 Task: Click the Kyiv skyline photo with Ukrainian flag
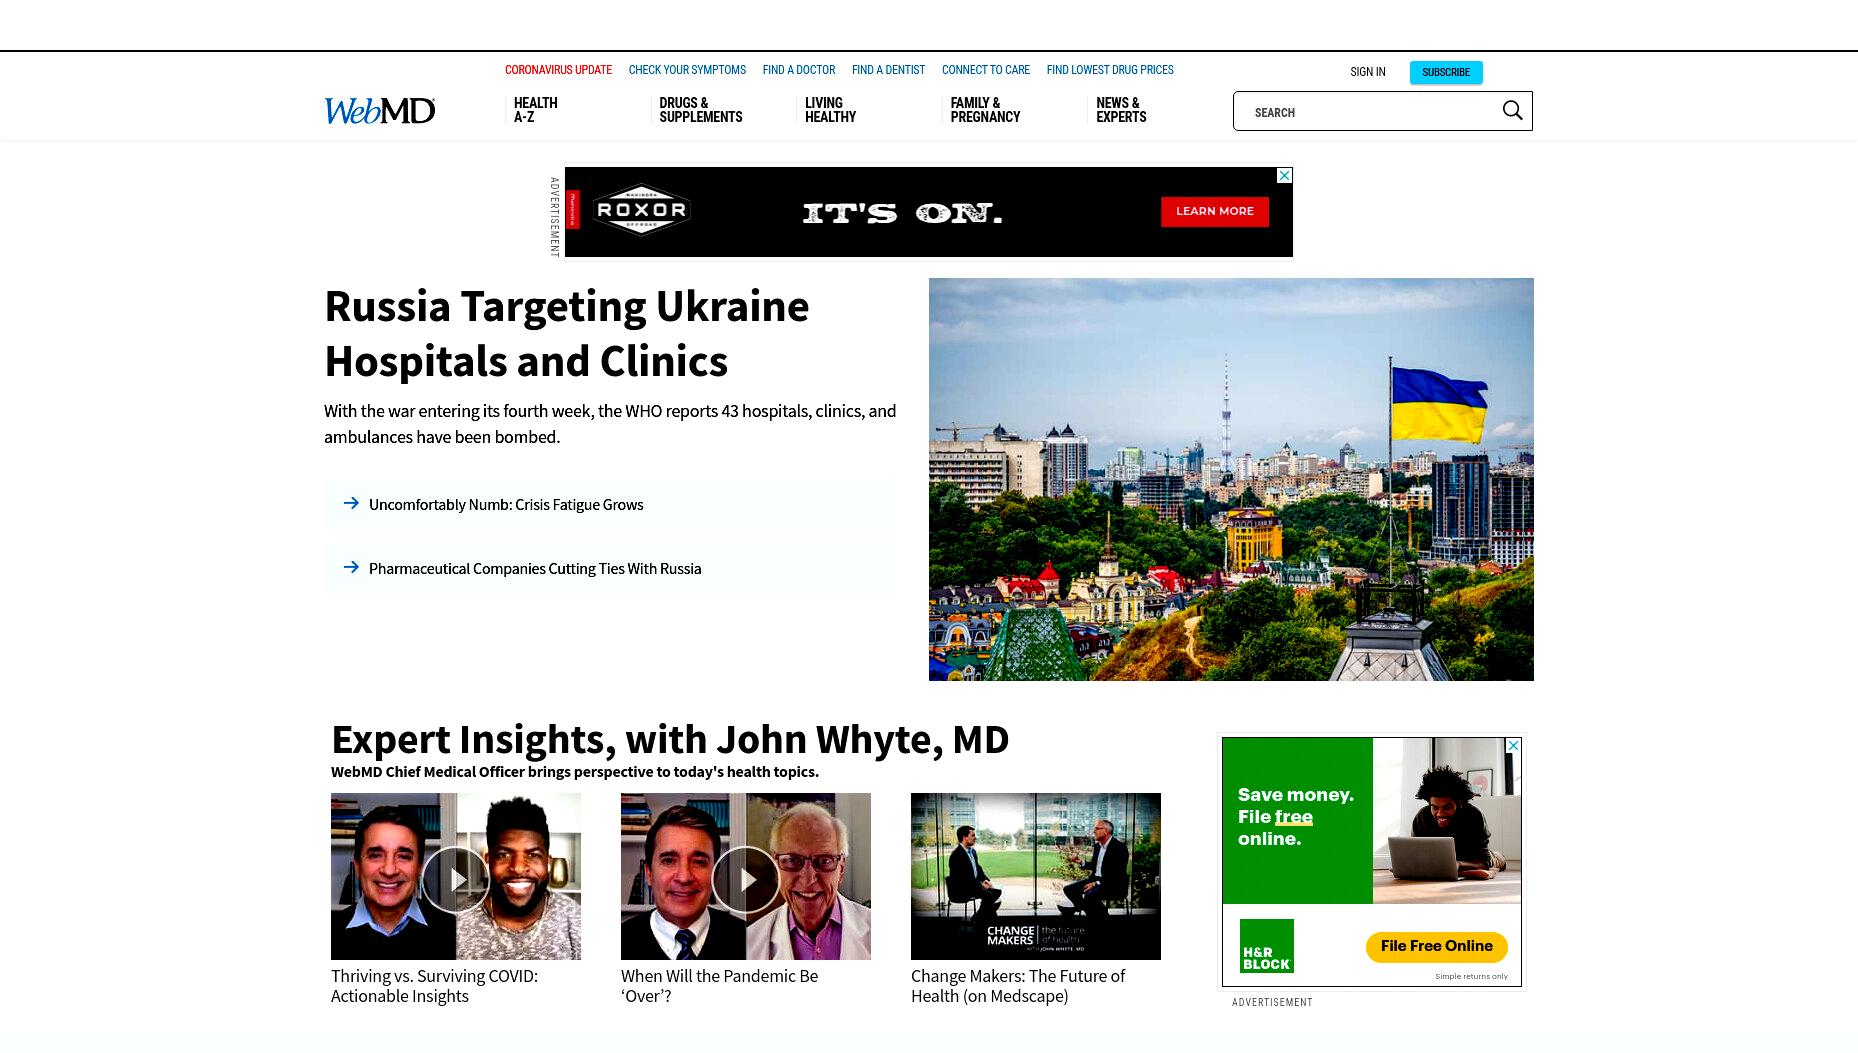pos(1231,479)
